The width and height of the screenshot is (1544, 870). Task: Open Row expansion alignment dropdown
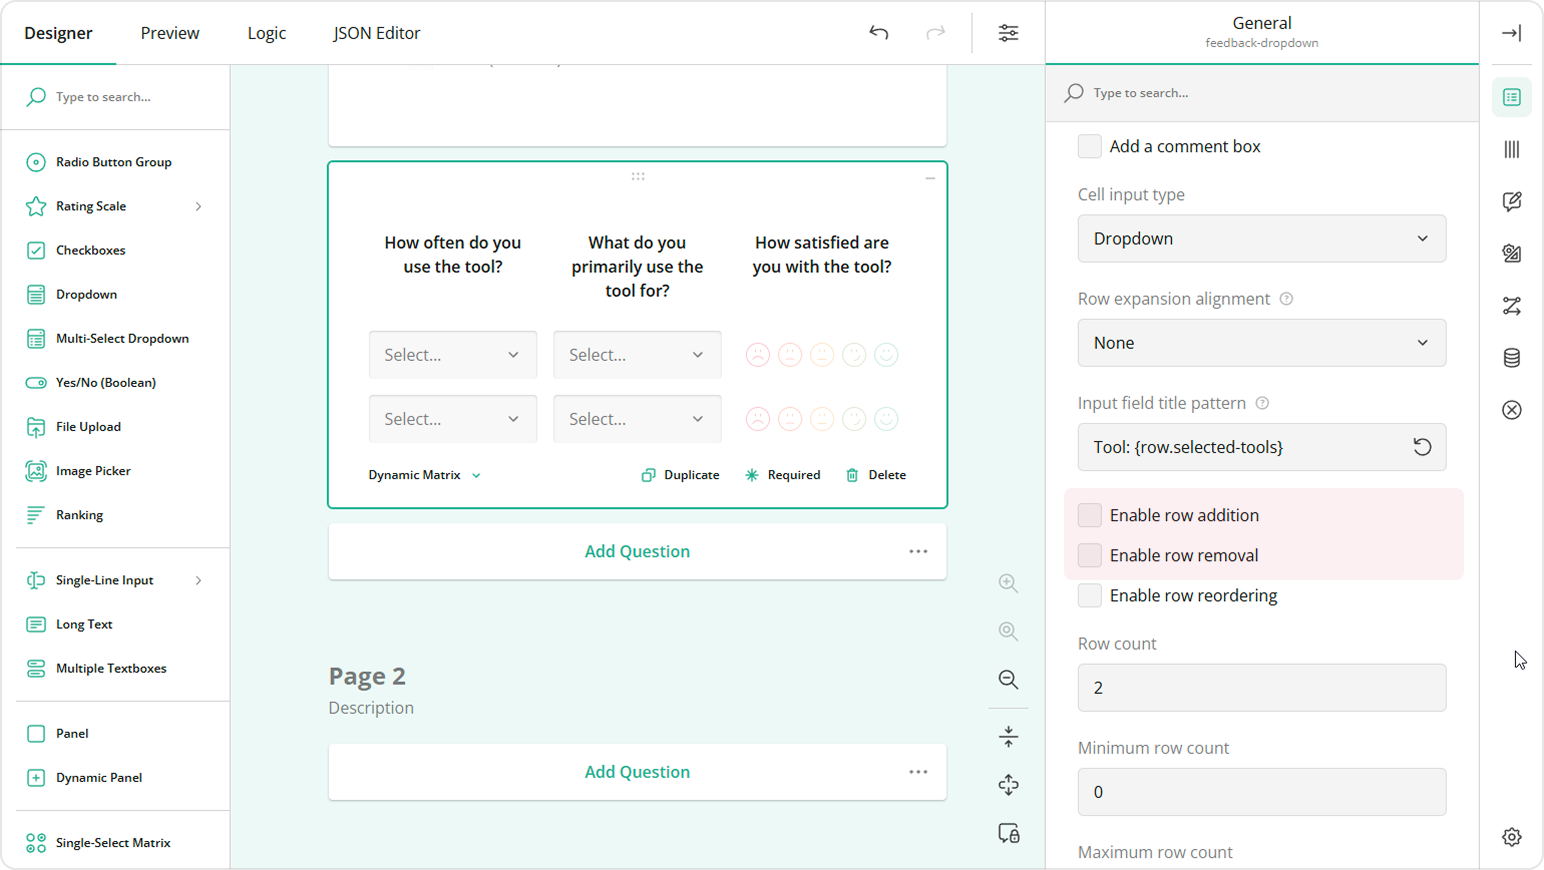coord(1261,343)
